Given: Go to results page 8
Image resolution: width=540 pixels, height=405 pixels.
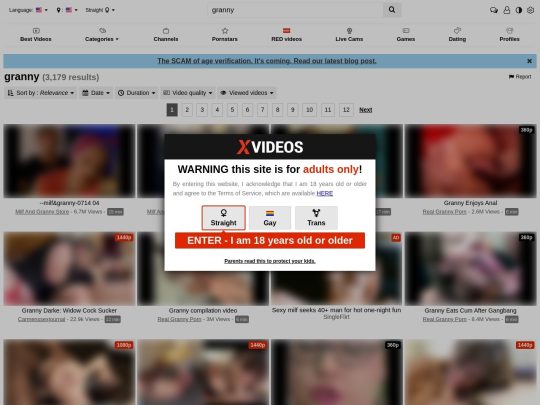Looking at the screenshot, I should pos(277,110).
